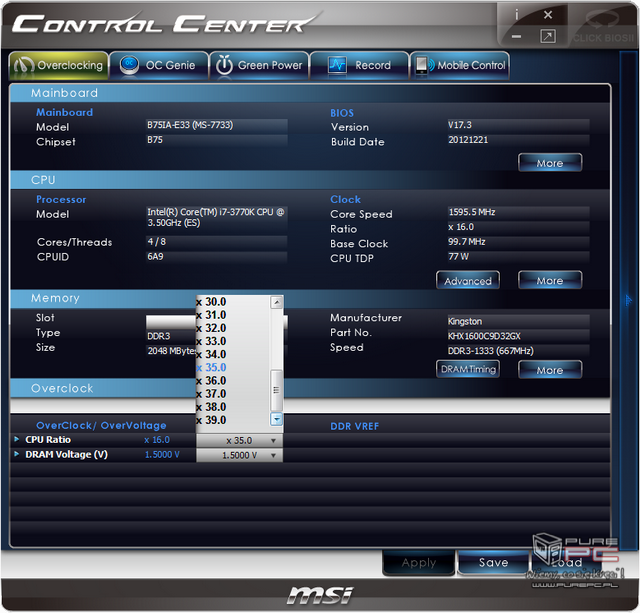Click More in Mainboard section
This screenshot has width=640, height=613.
pos(550,163)
